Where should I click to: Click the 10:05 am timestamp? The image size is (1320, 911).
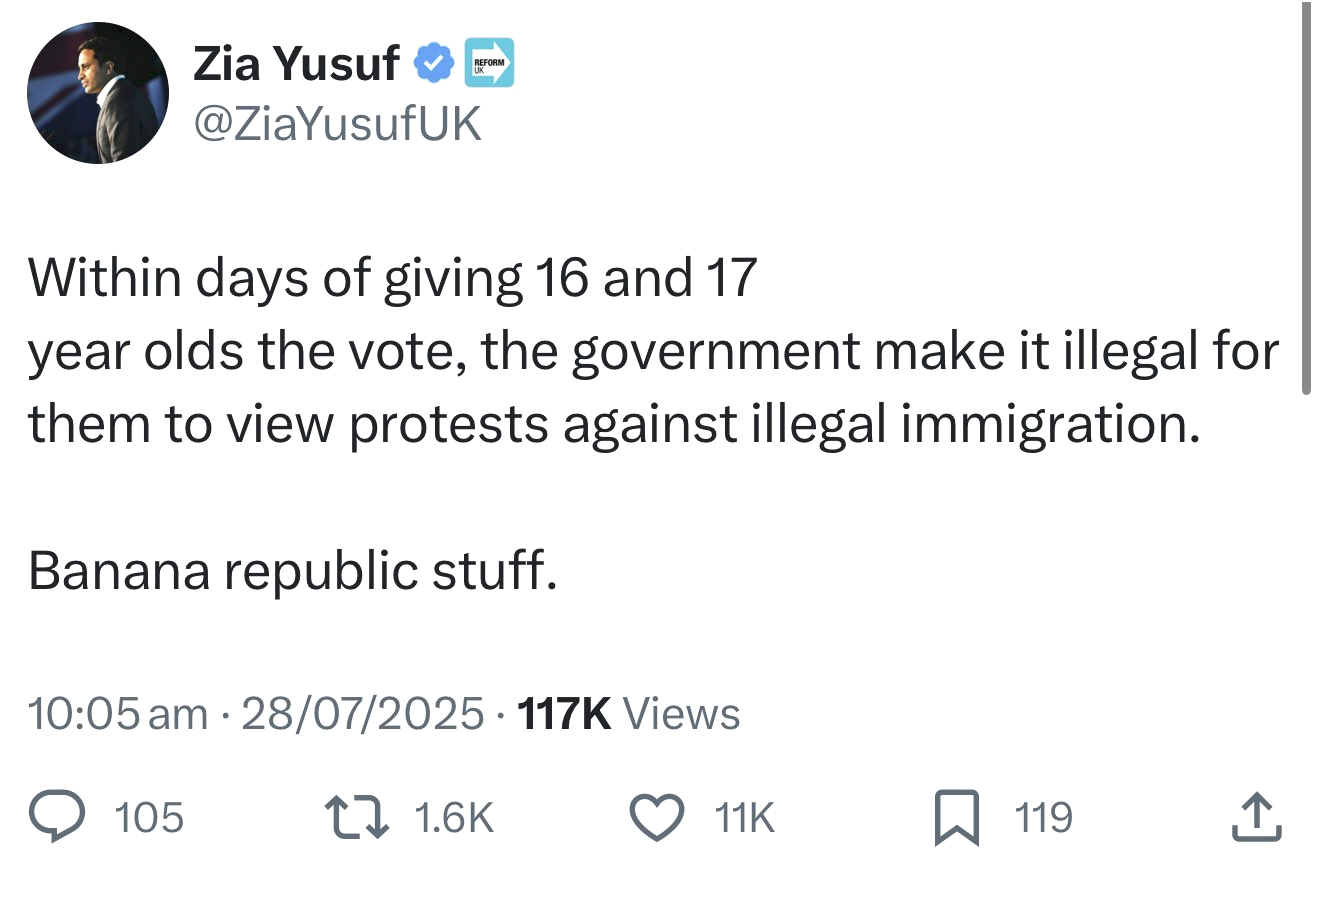118,714
